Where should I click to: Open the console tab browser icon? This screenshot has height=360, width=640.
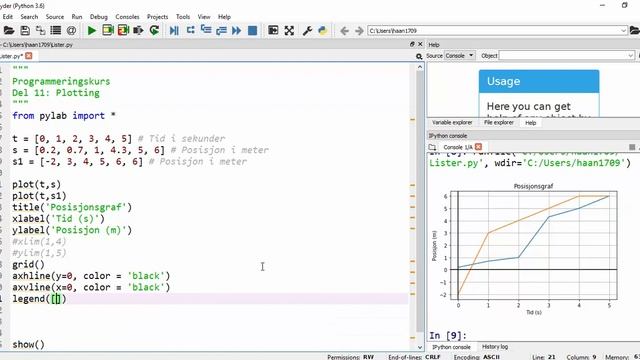432,147
